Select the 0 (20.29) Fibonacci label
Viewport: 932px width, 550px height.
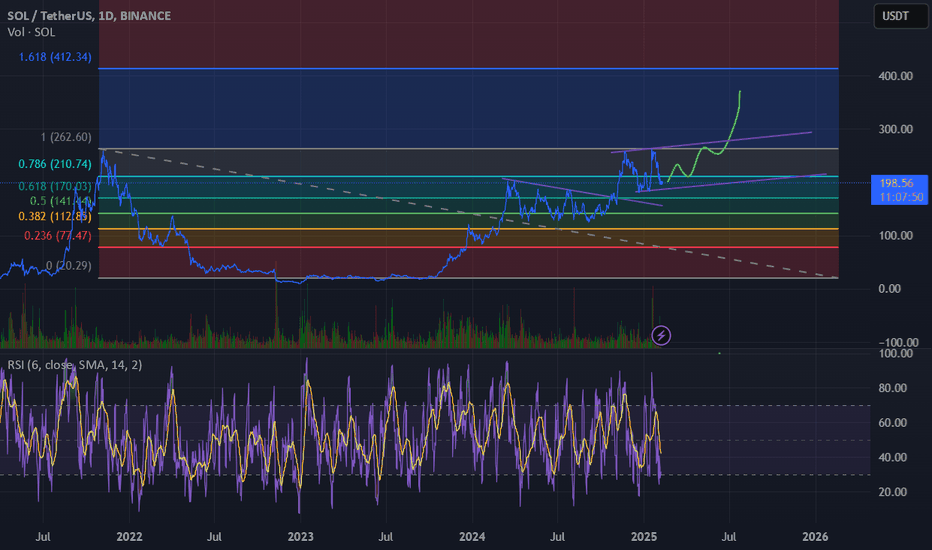69,265
